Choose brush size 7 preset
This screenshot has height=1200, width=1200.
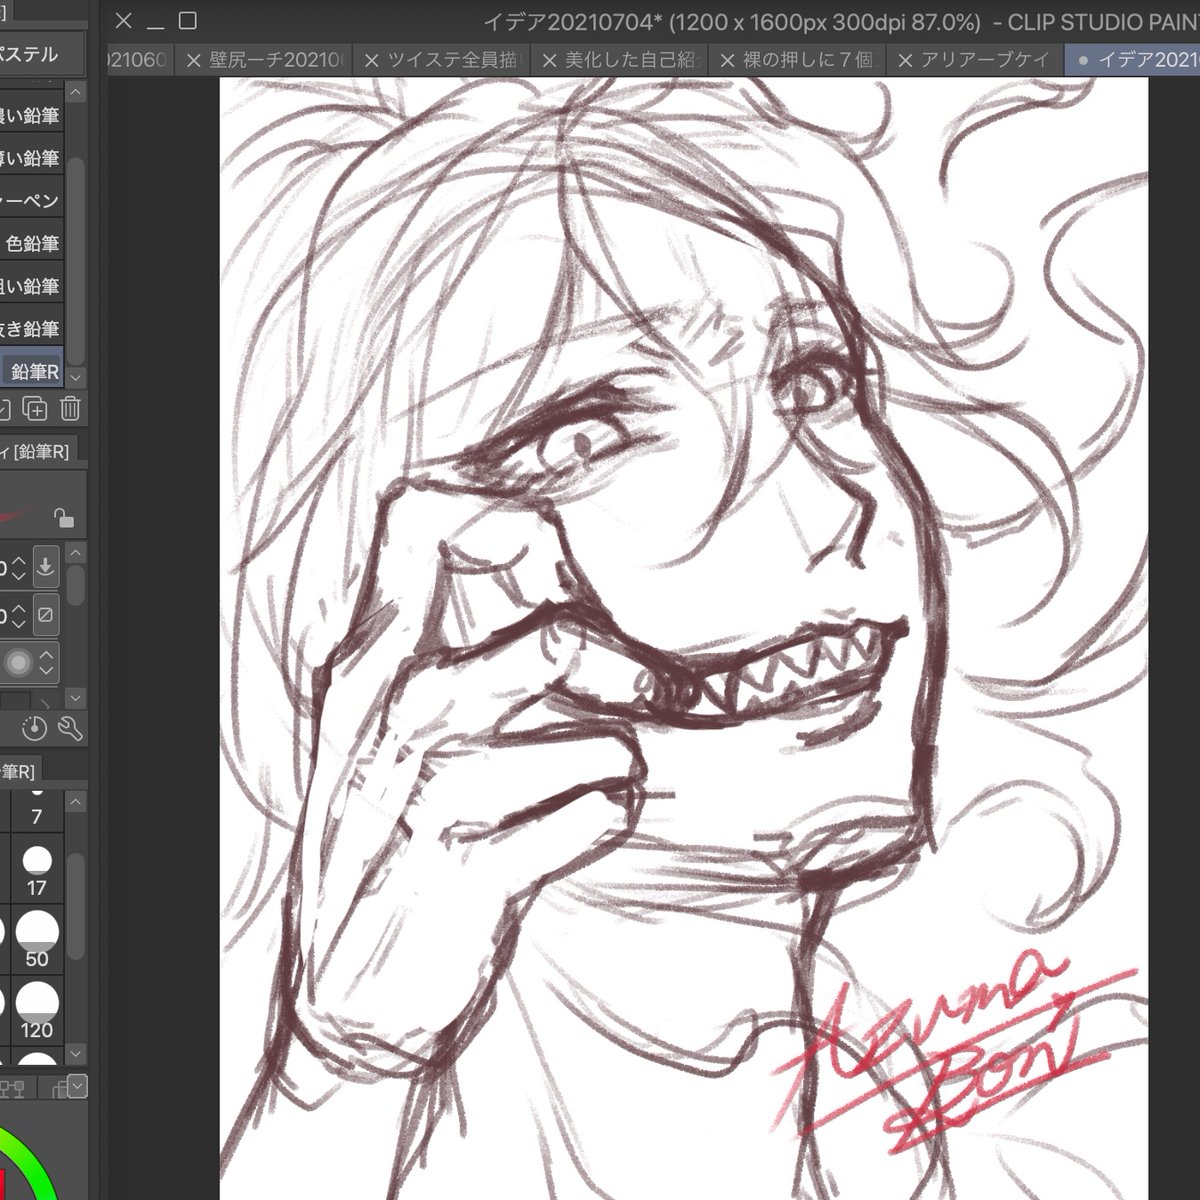click(x=37, y=811)
